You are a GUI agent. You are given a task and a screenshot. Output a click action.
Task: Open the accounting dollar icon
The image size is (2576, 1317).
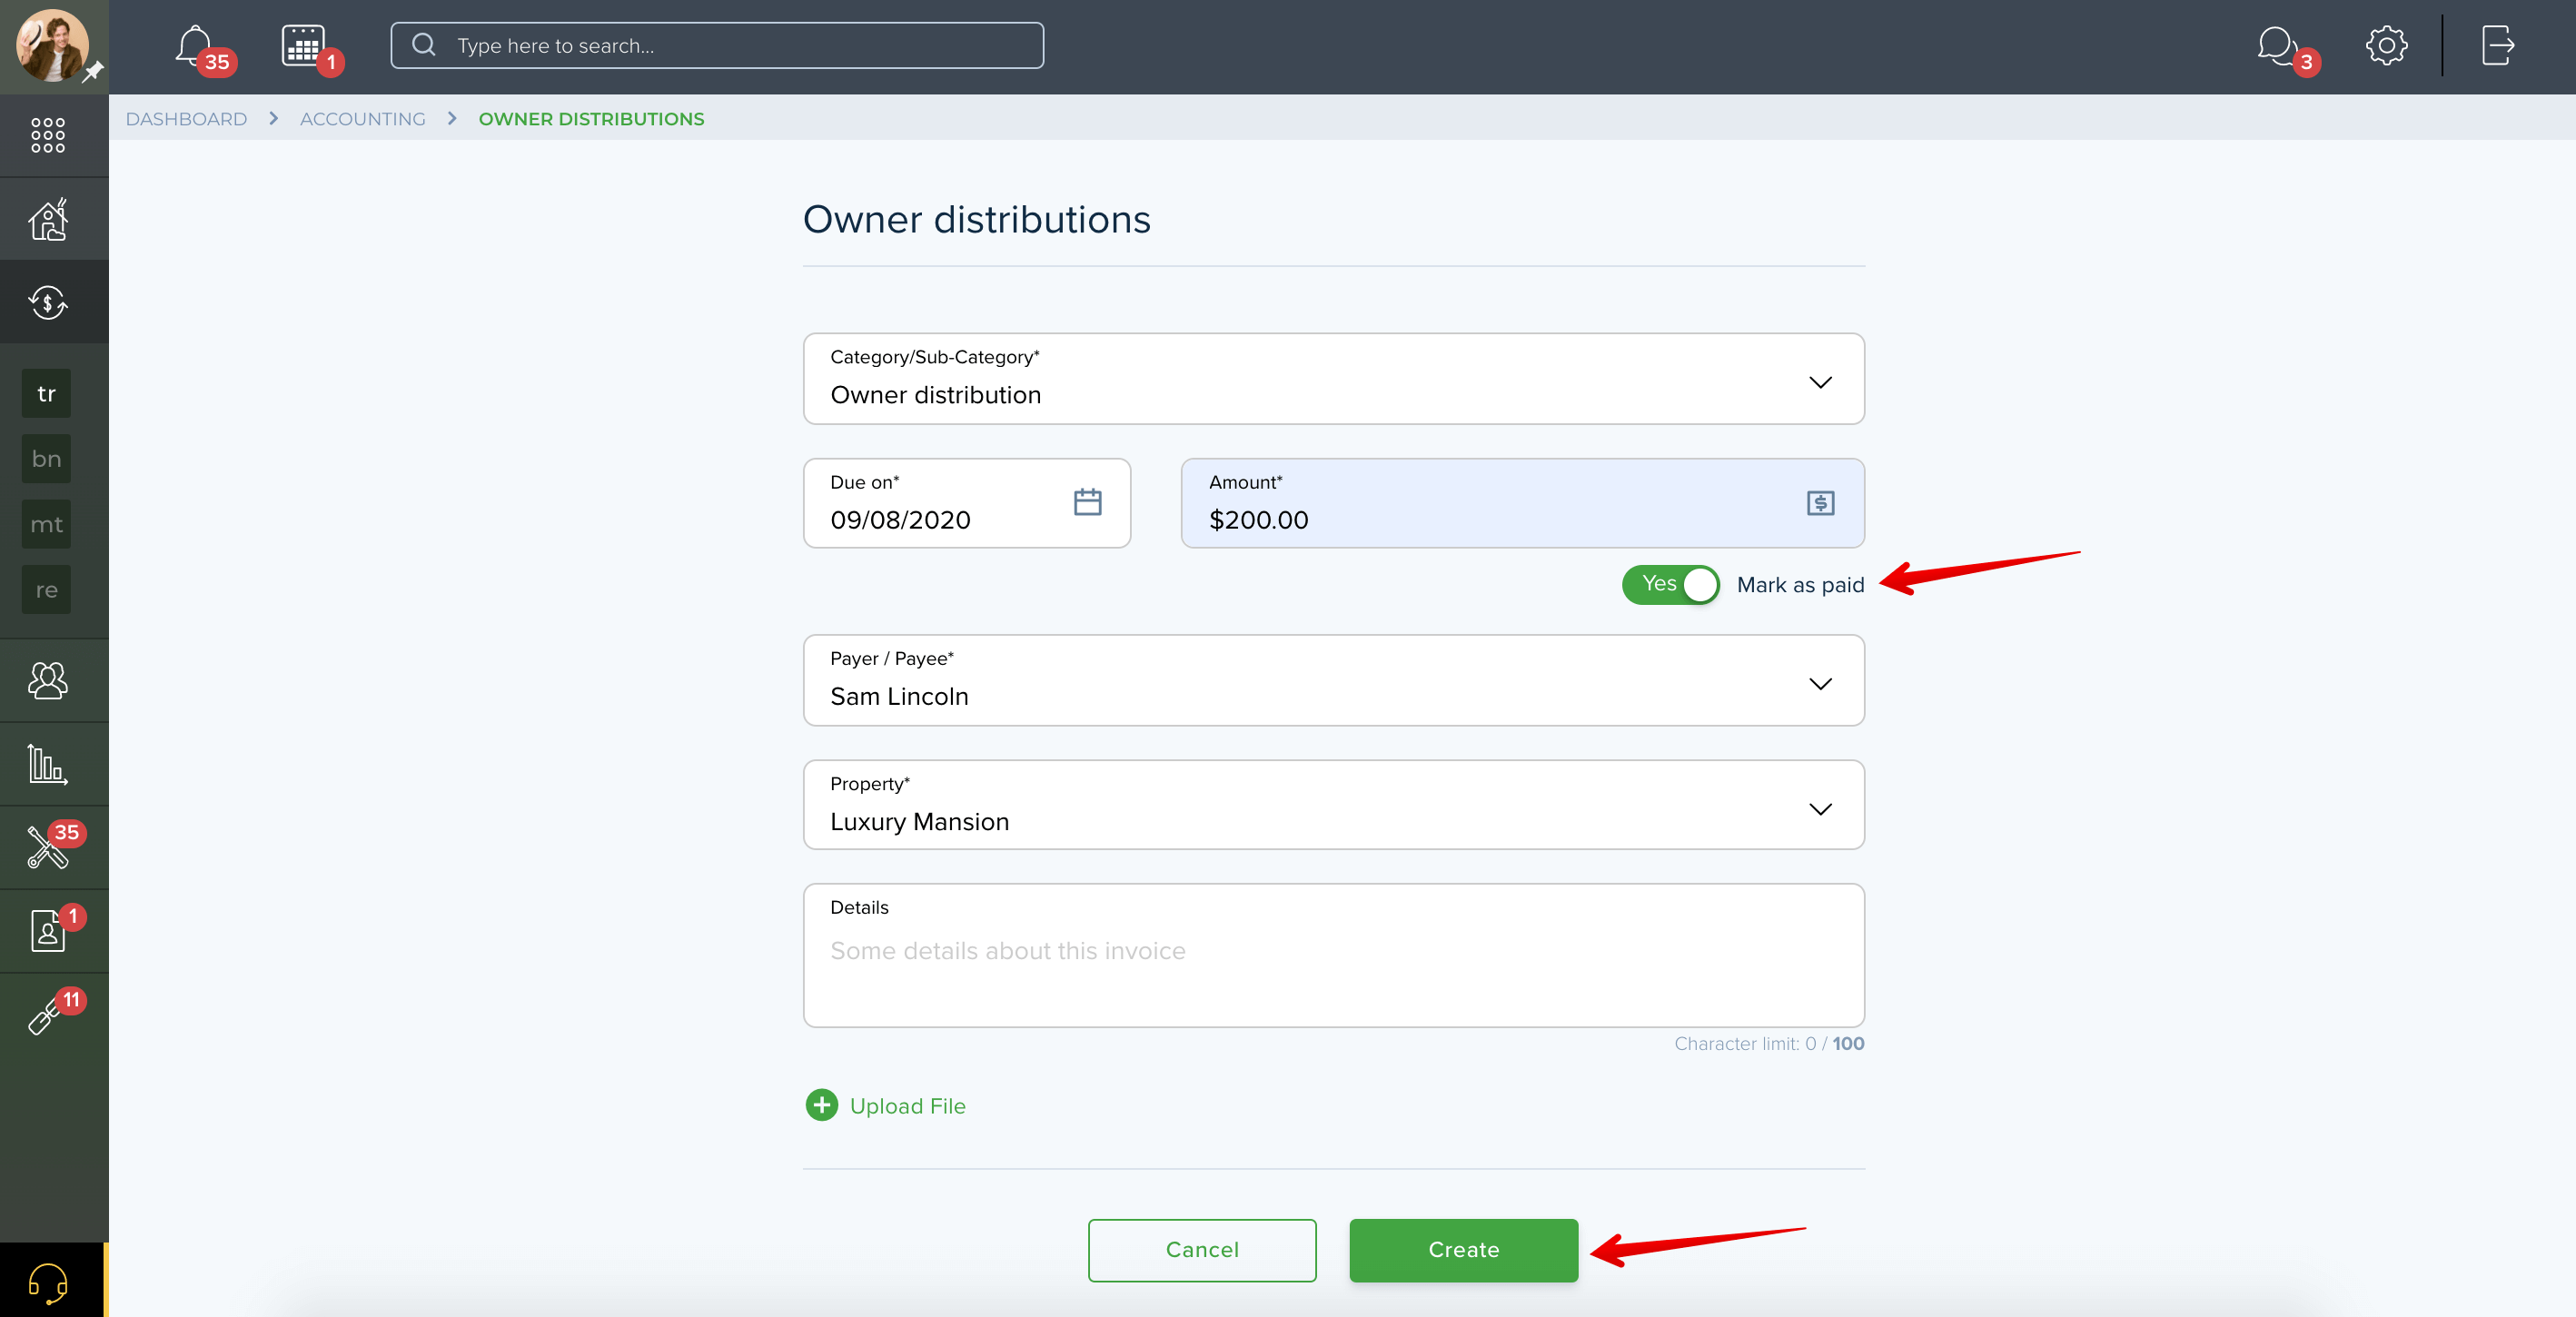tap(48, 302)
